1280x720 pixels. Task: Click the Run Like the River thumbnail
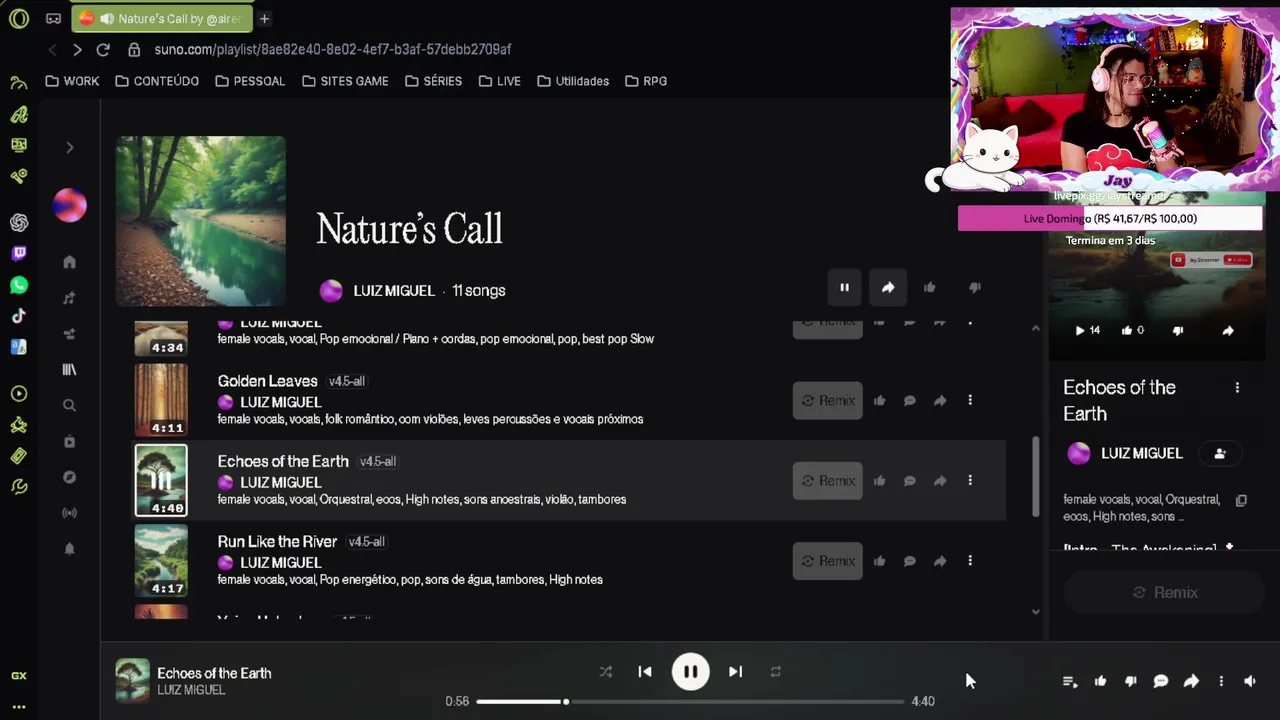tap(161, 561)
